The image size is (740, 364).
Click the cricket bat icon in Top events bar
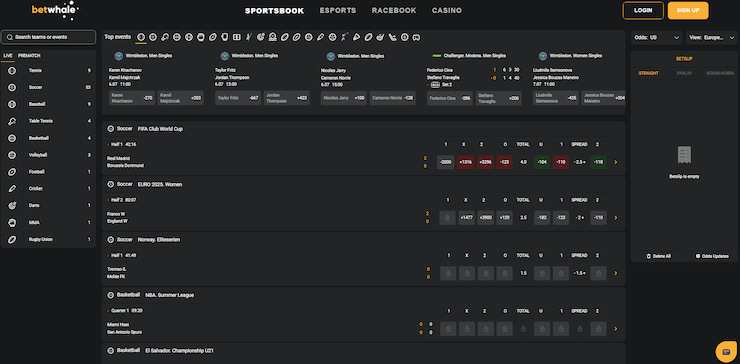click(320, 37)
